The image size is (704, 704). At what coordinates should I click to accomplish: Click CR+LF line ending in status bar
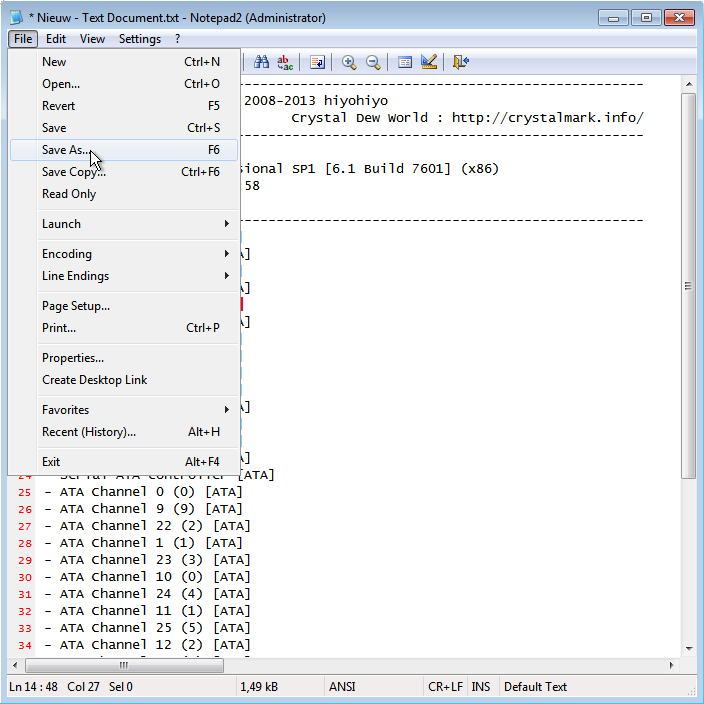[444, 687]
